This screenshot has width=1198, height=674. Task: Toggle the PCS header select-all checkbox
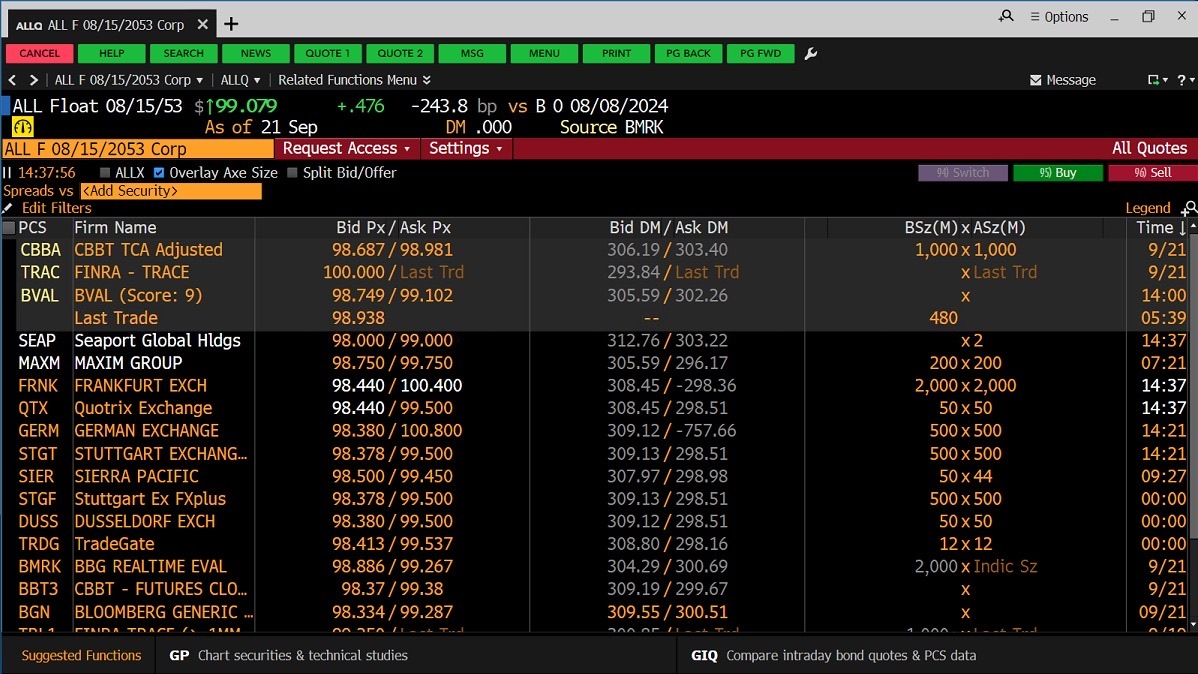[9, 228]
